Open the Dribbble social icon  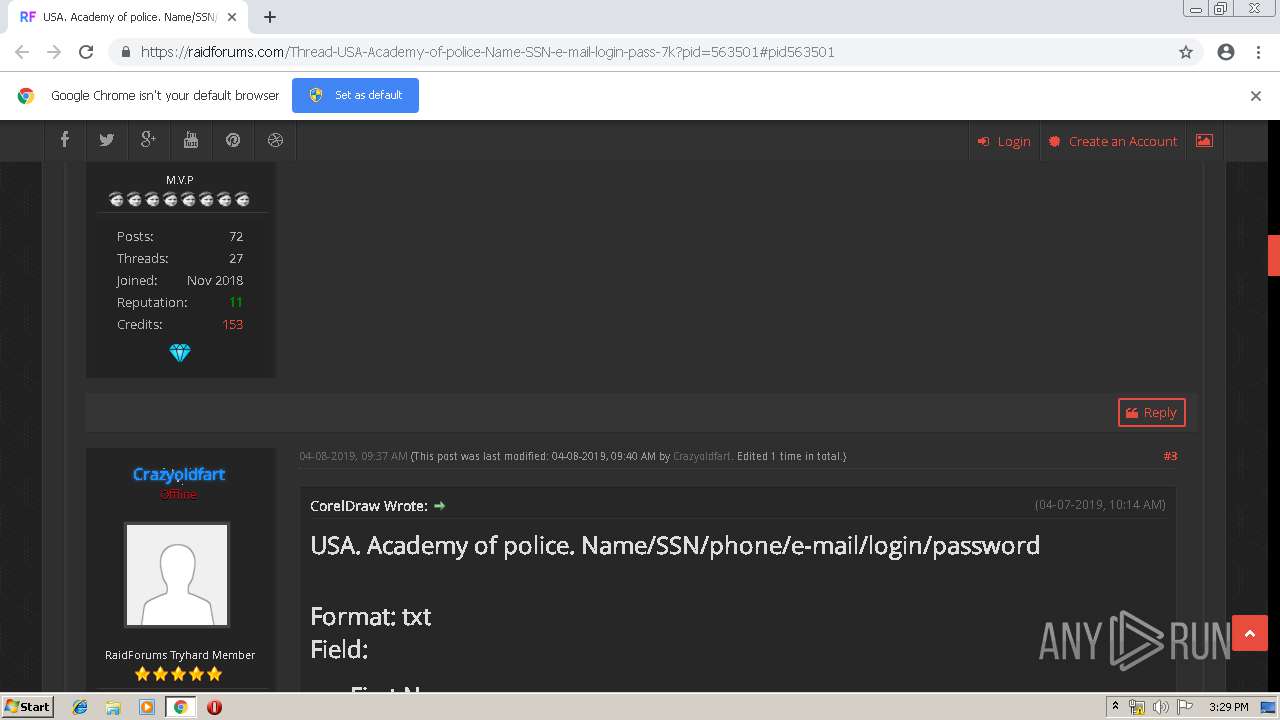(x=275, y=140)
